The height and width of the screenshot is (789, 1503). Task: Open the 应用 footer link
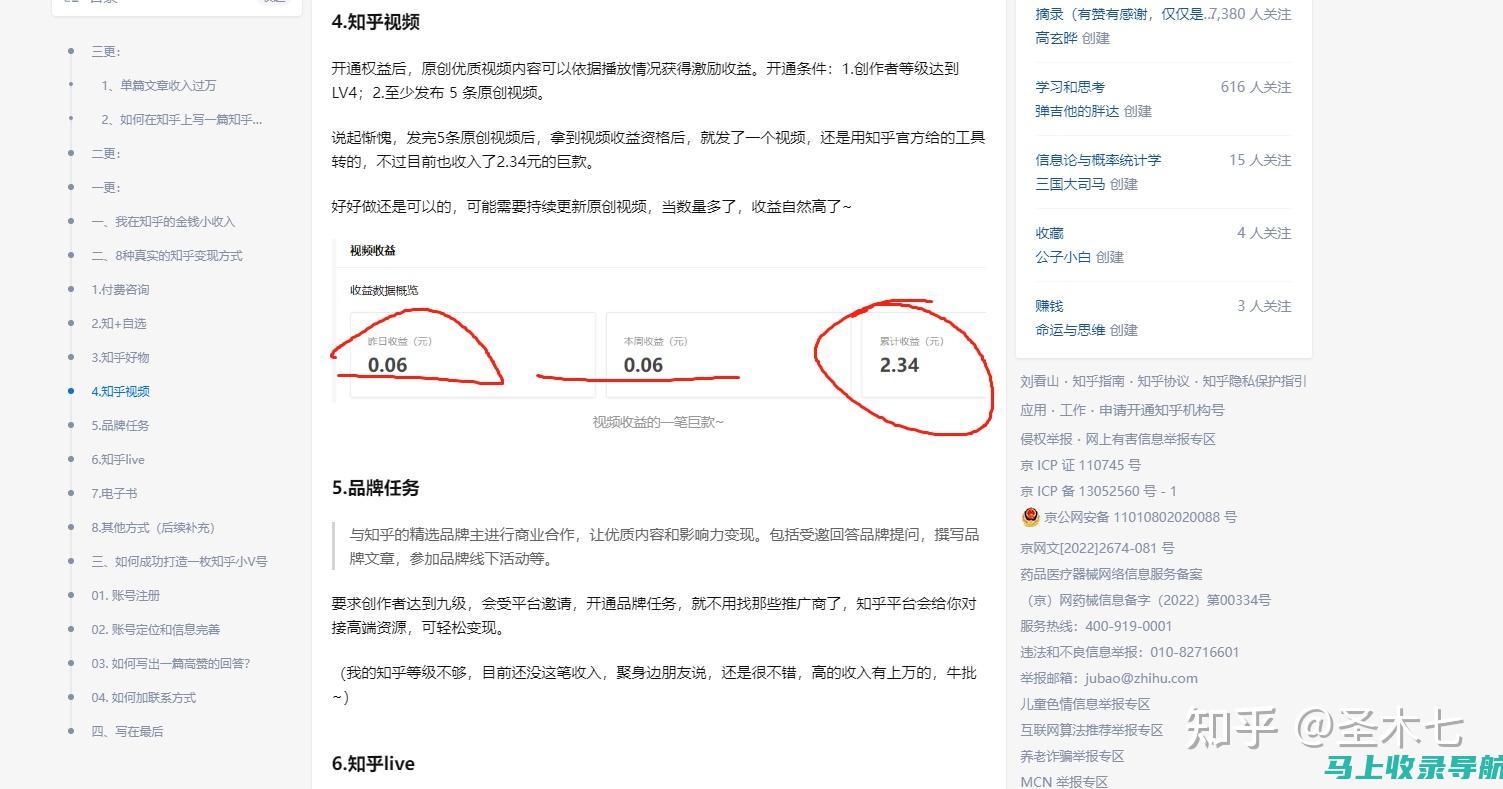[1033, 410]
